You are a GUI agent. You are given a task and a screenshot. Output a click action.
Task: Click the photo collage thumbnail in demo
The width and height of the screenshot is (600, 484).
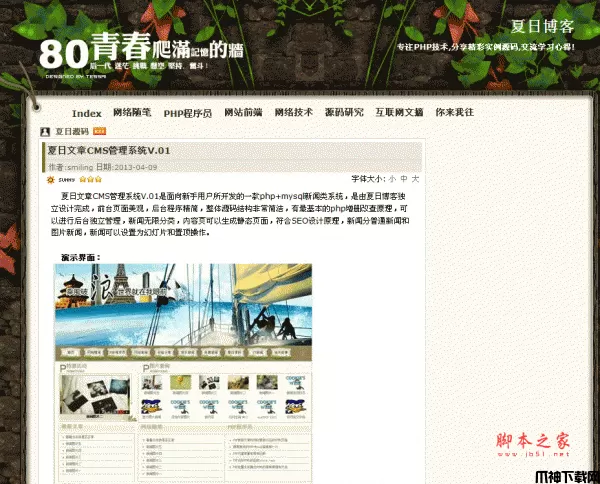click(x=95, y=396)
